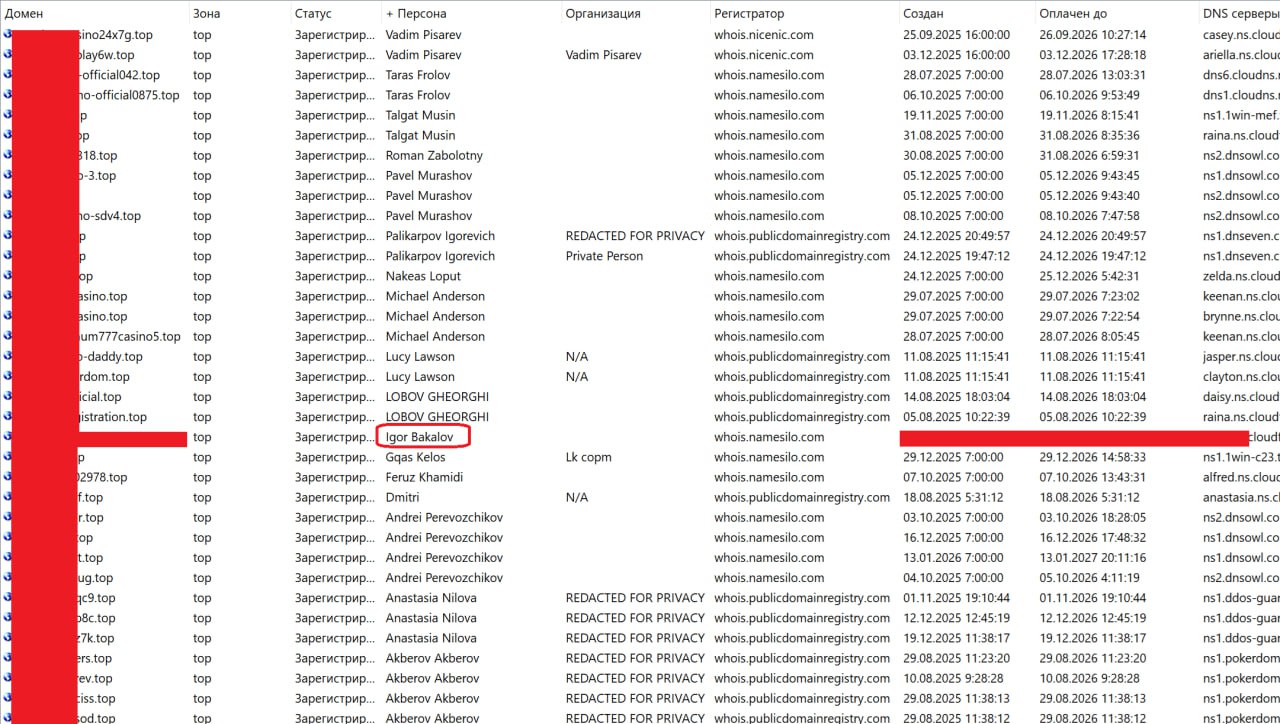
Task: Click the globe icon in the Feruz Khamidi row
Action: pyautogui.click(x=7, y=477)
